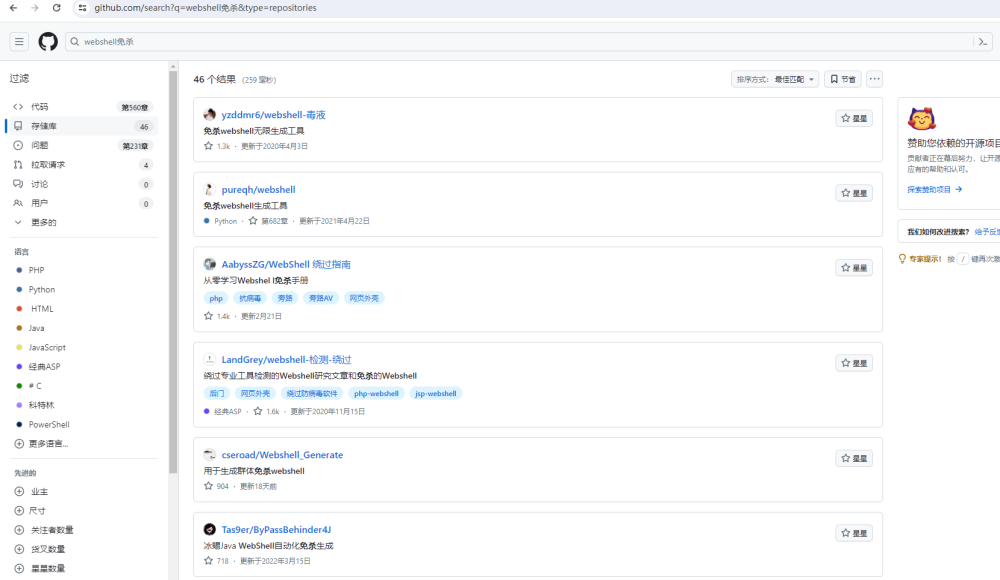
Task: Star the LandGrey repository
Action: 854,363
